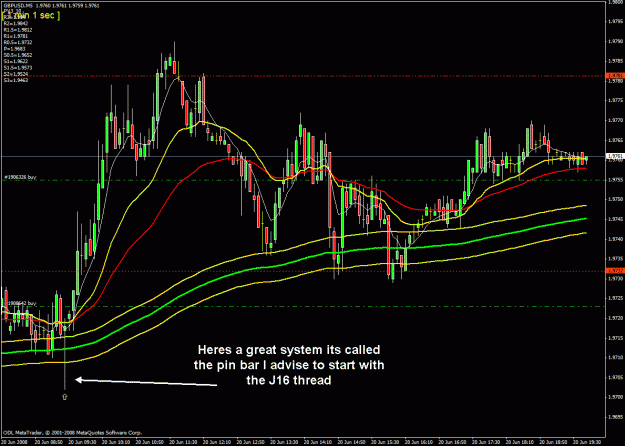Click the 1.9710 price scale label
The image size is (625, 446).
(x=616, y=358)
